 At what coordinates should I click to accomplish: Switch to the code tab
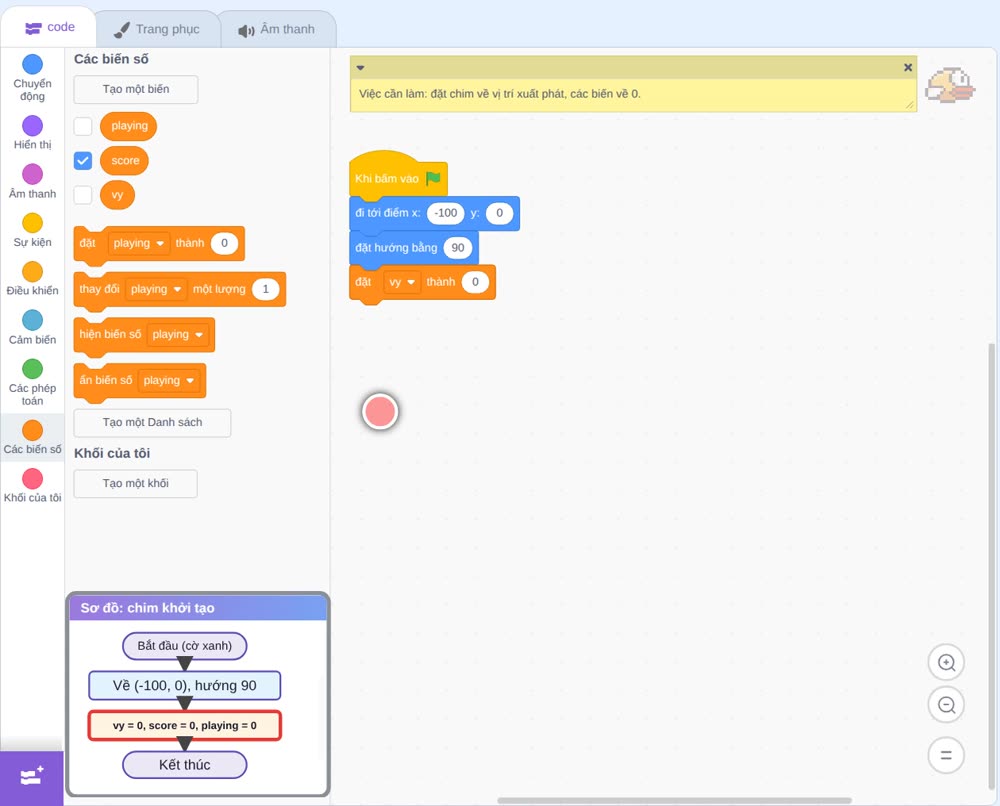coord(49,27)
